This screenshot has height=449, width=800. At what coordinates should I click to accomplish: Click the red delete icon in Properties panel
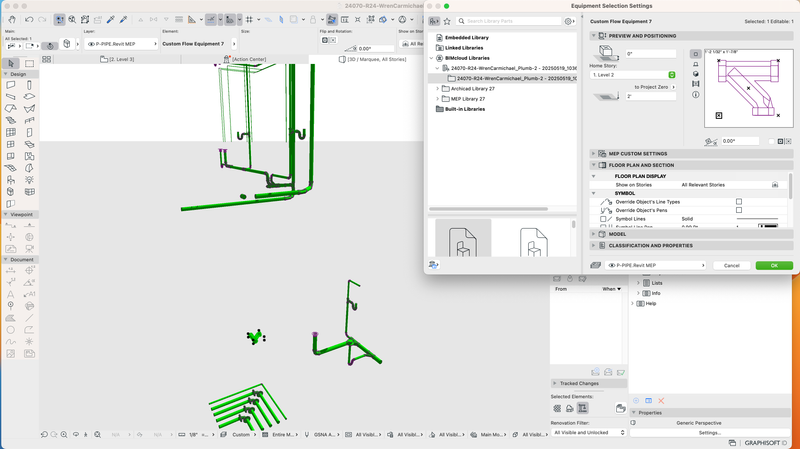click(661, 401)
